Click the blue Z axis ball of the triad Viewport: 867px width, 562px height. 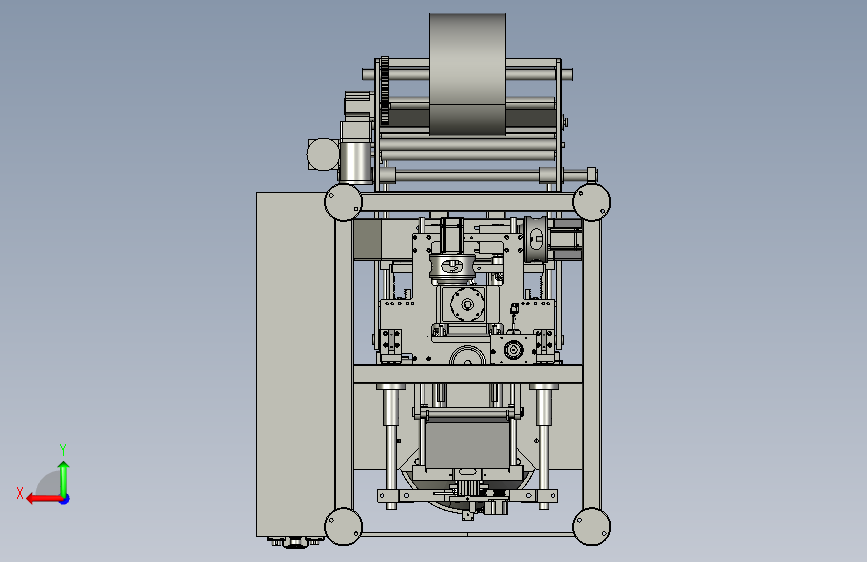(65, 499)
